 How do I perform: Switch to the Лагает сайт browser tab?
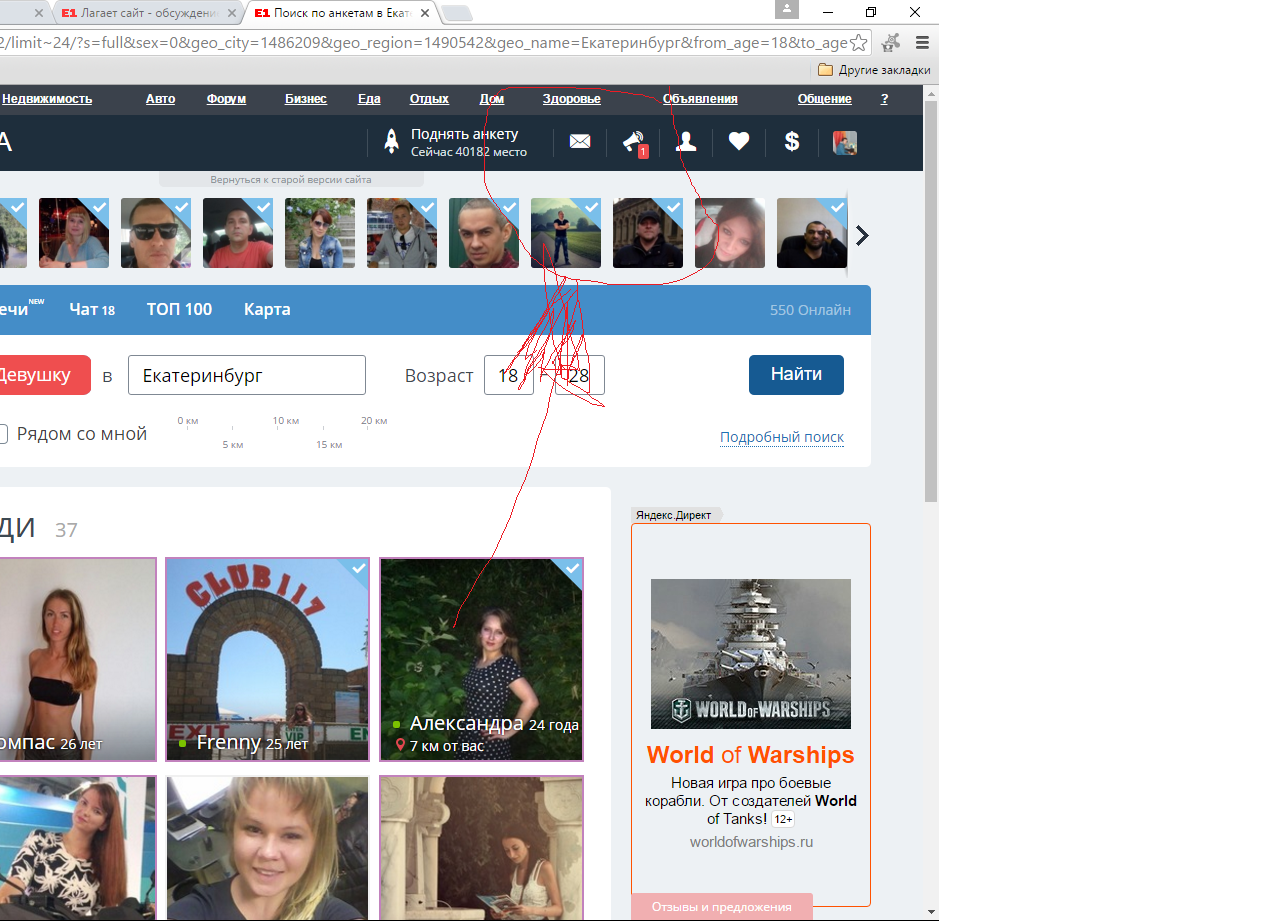tap(146, 13)
